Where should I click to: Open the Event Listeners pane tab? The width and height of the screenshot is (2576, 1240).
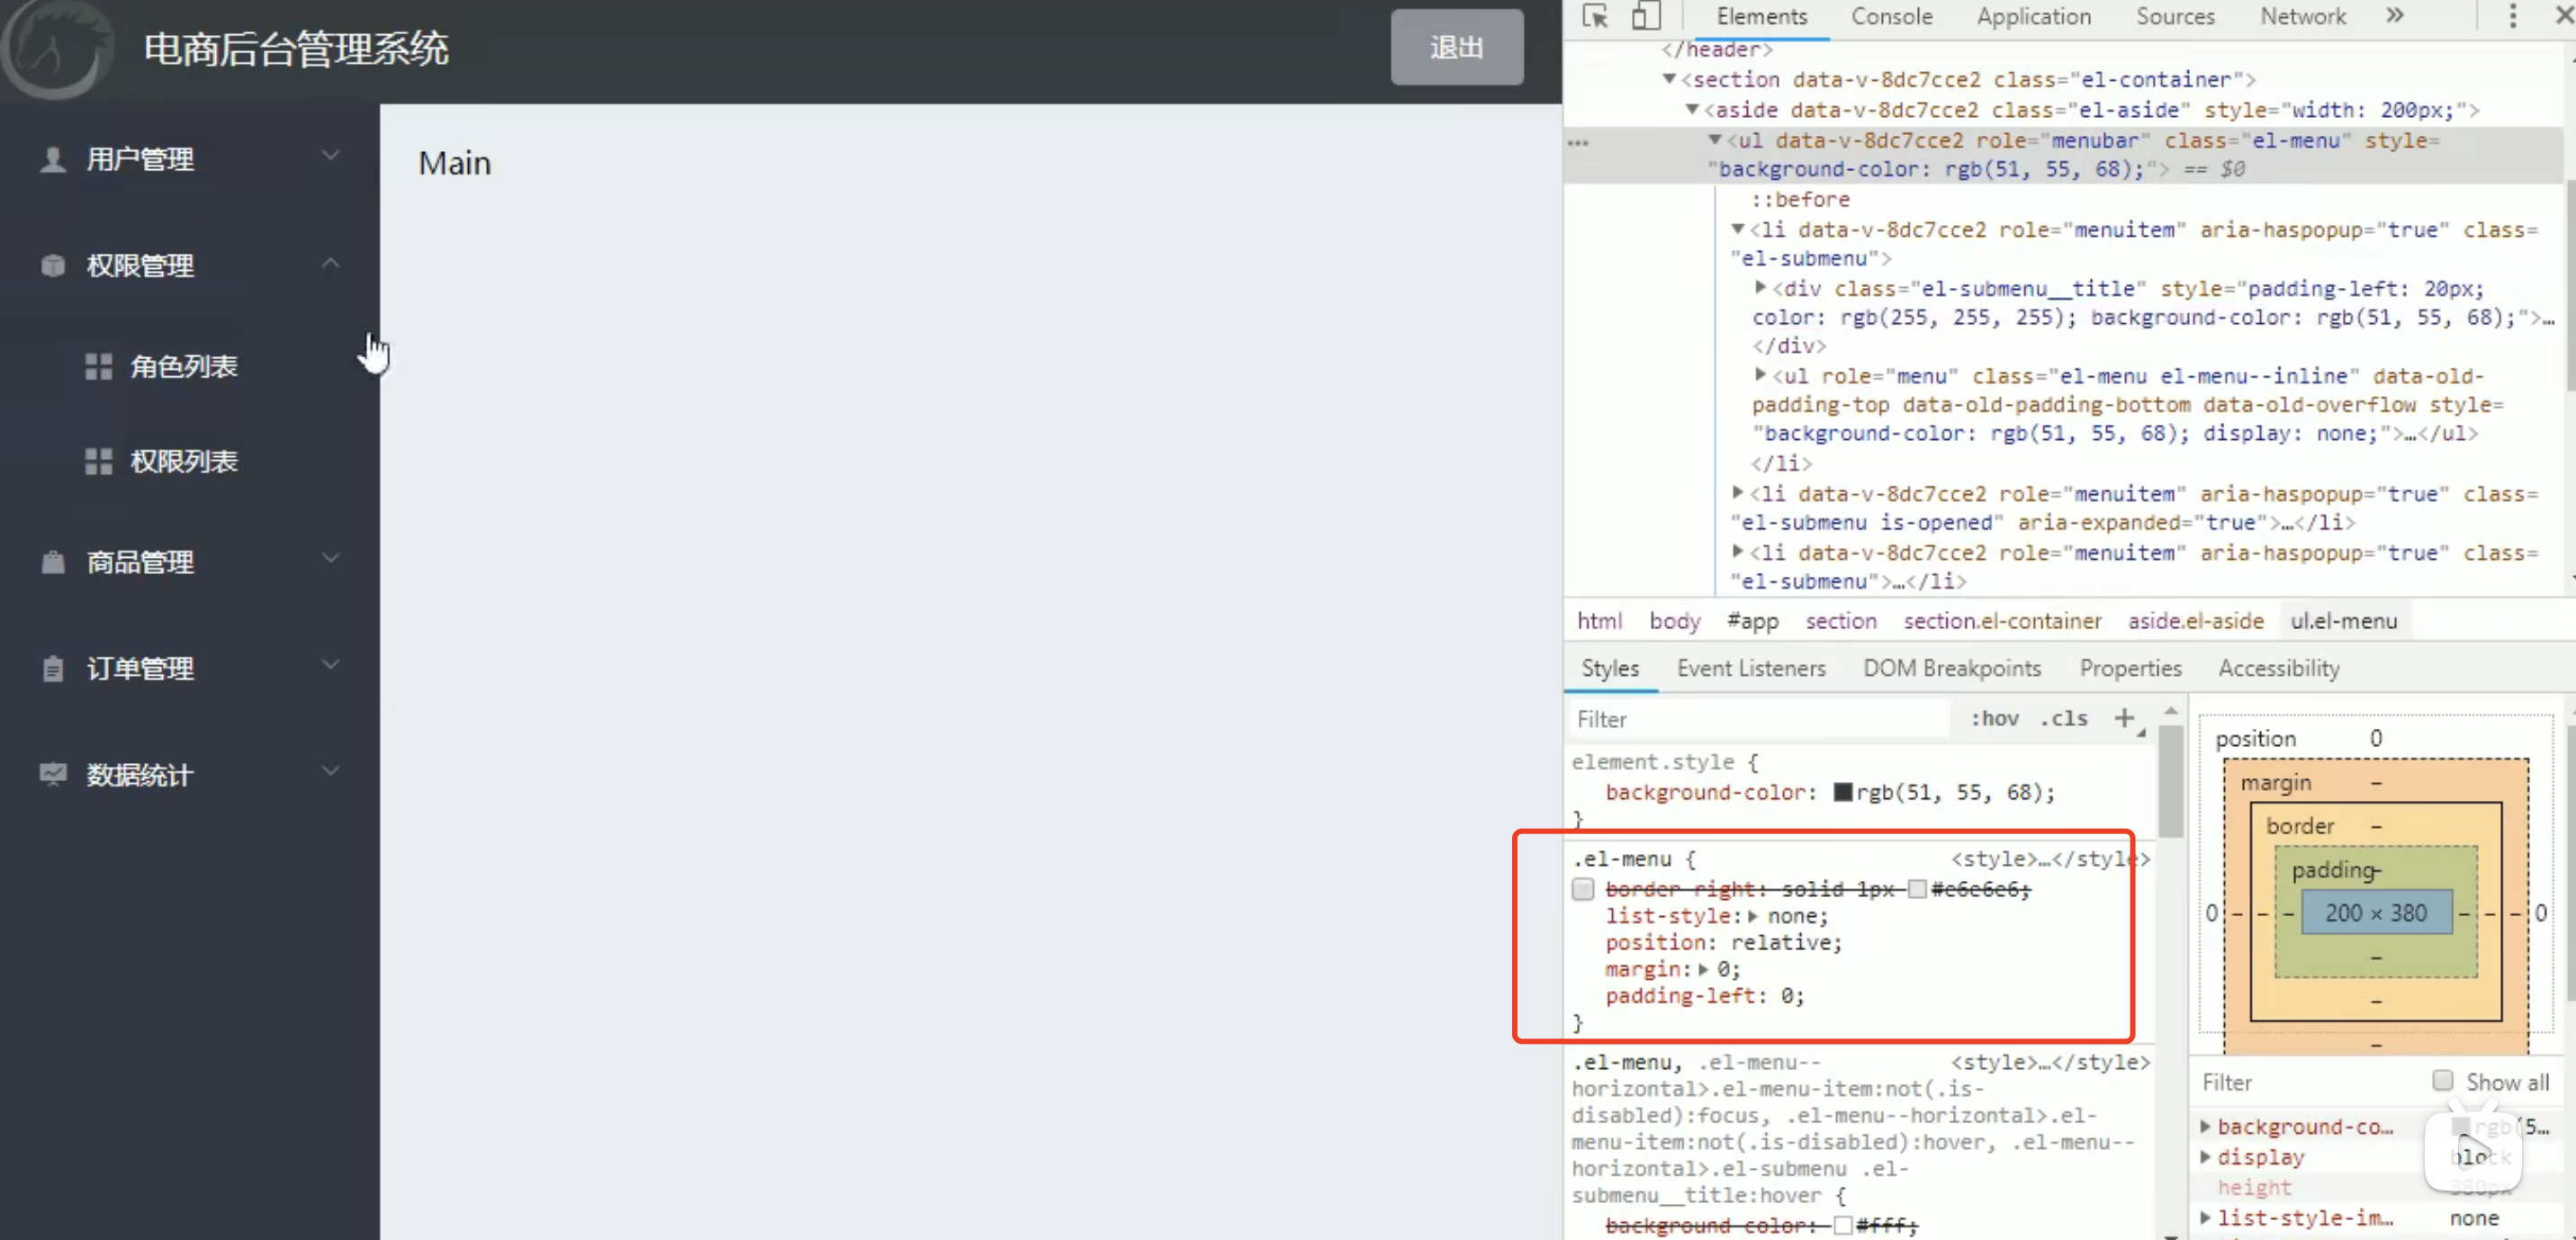click(x=1751, y=668)
